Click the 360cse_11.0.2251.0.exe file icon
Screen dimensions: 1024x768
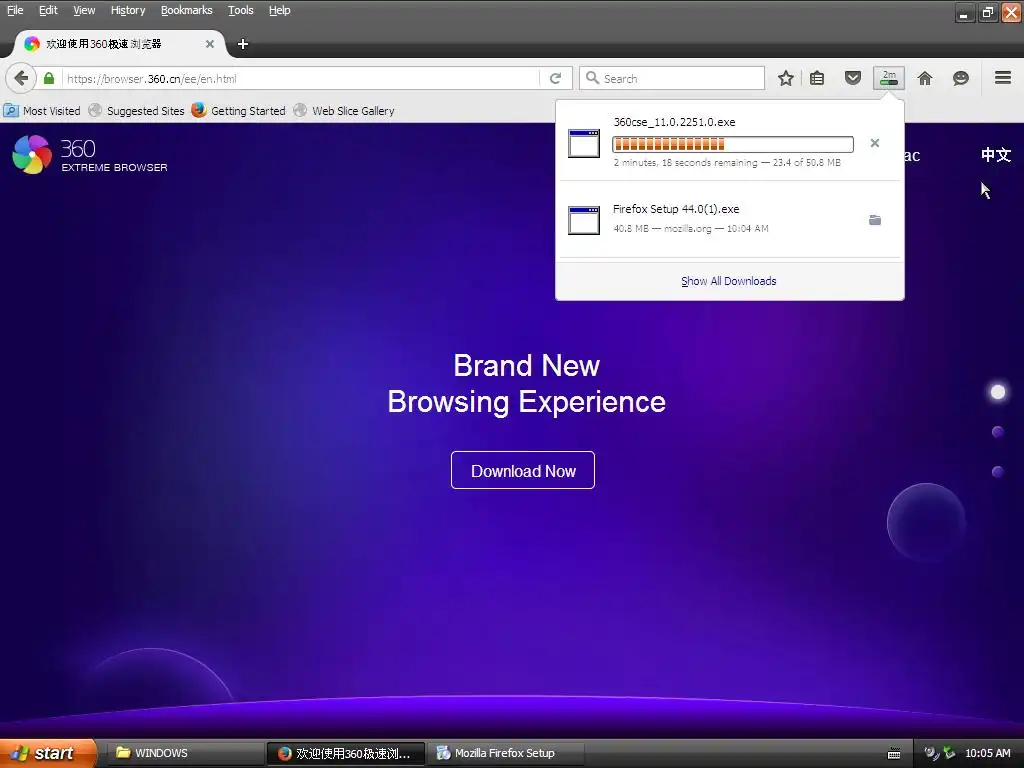pos(584,144)
